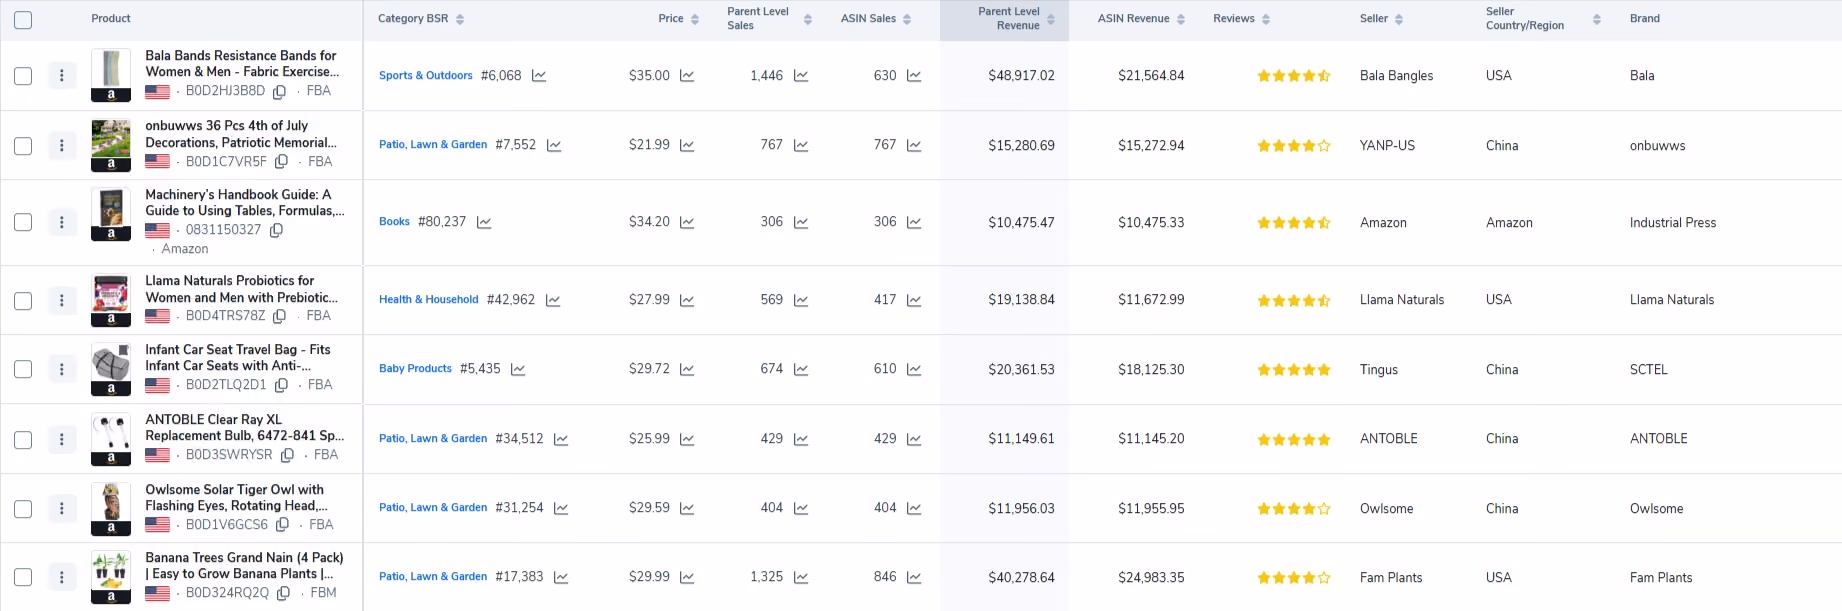View BSR chart for Owlsome Solar Owl
Screen dimensions: 1842x611
561,509
